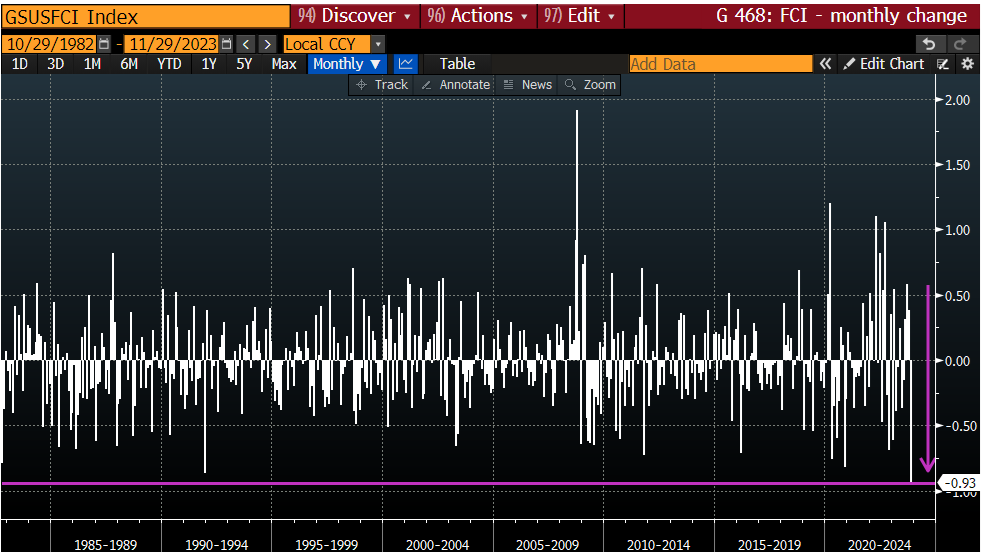Click the Local CCY currency field
The width and height of the screenshot is (997, 552).
(x=326, y=44)
